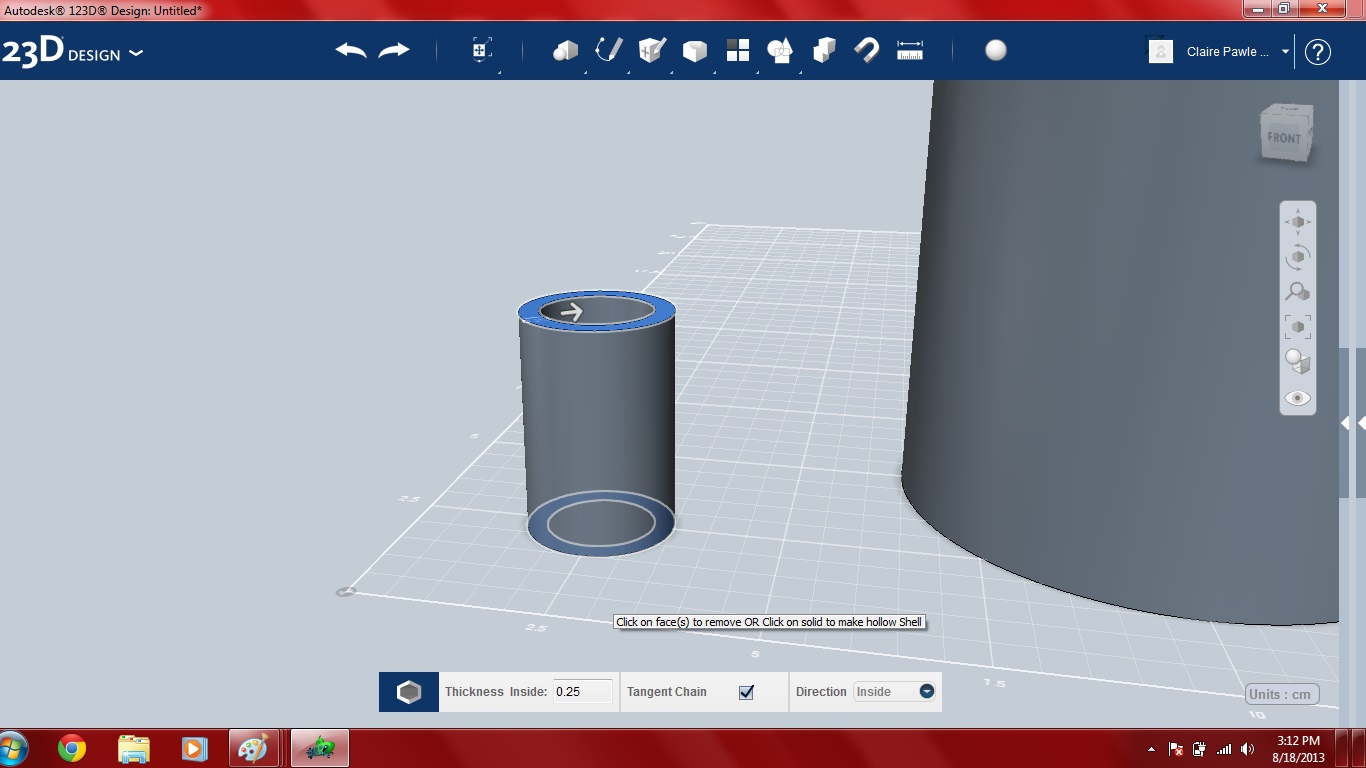The height and width of the screenshot is (768, 1366).
Task: Click the Units : cm button
Action: pos(1282,694)
